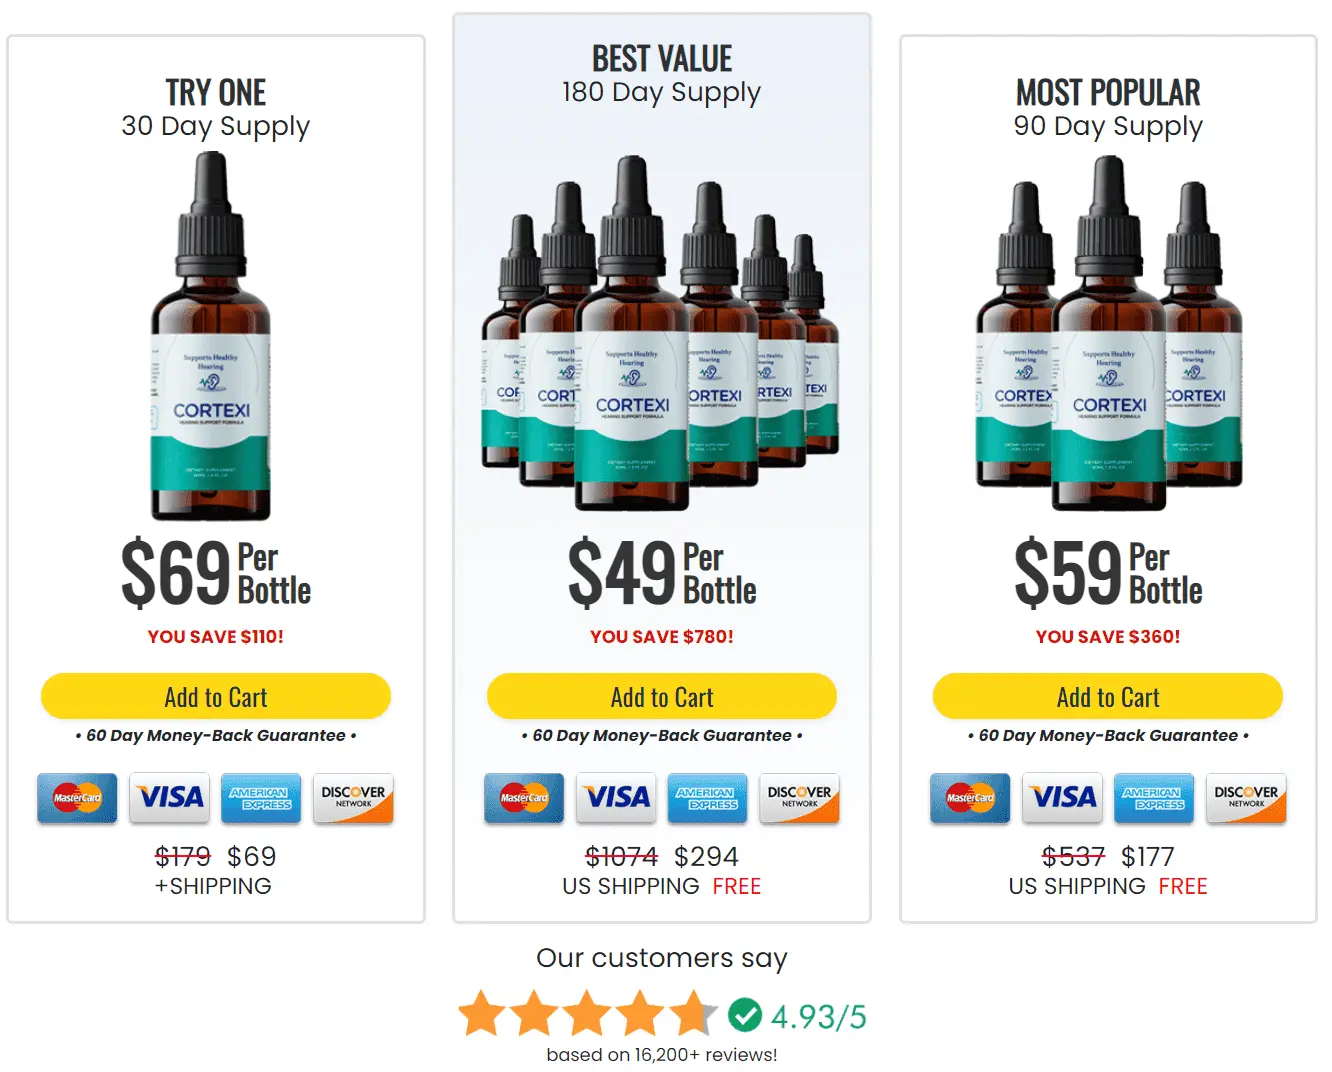
Task: Click the BEST VALUE heading
Action: 662,59
